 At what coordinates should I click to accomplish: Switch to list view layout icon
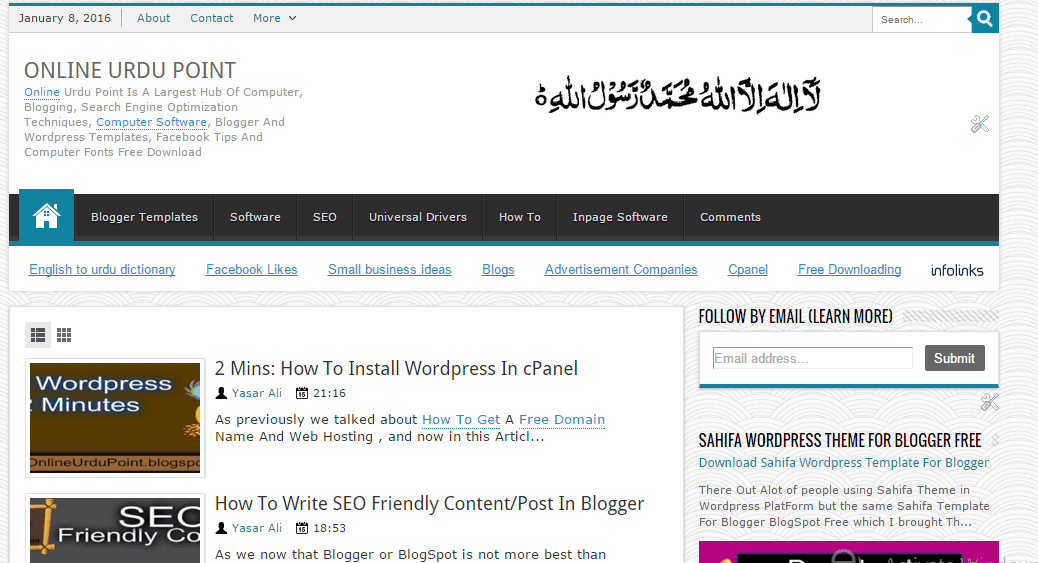pos(38,335)
